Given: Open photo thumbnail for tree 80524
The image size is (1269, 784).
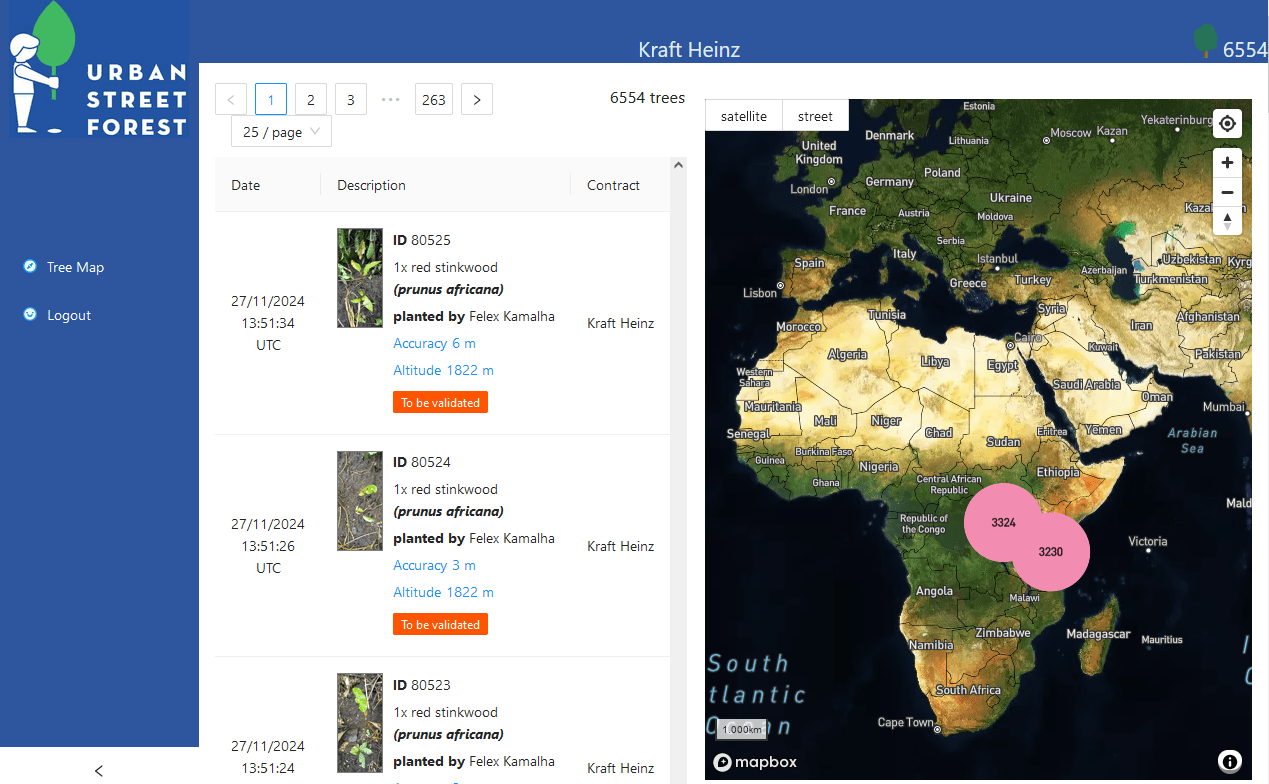Looking at the screenshot, I should (x=360, y=501).
